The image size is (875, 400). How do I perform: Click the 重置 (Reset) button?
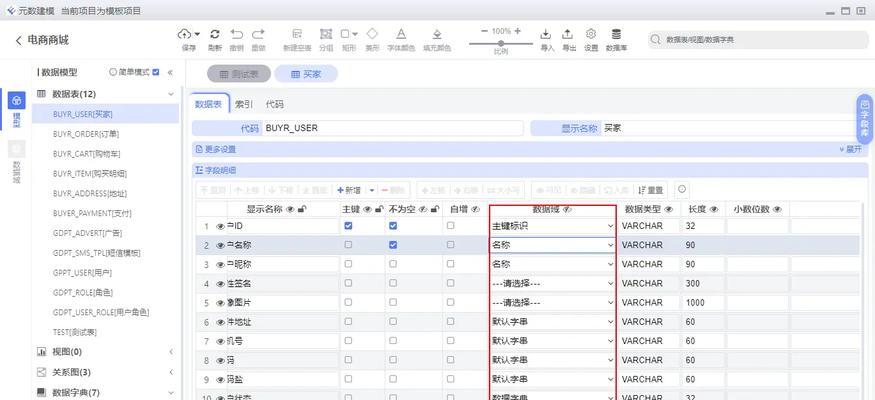pos(651,190)
